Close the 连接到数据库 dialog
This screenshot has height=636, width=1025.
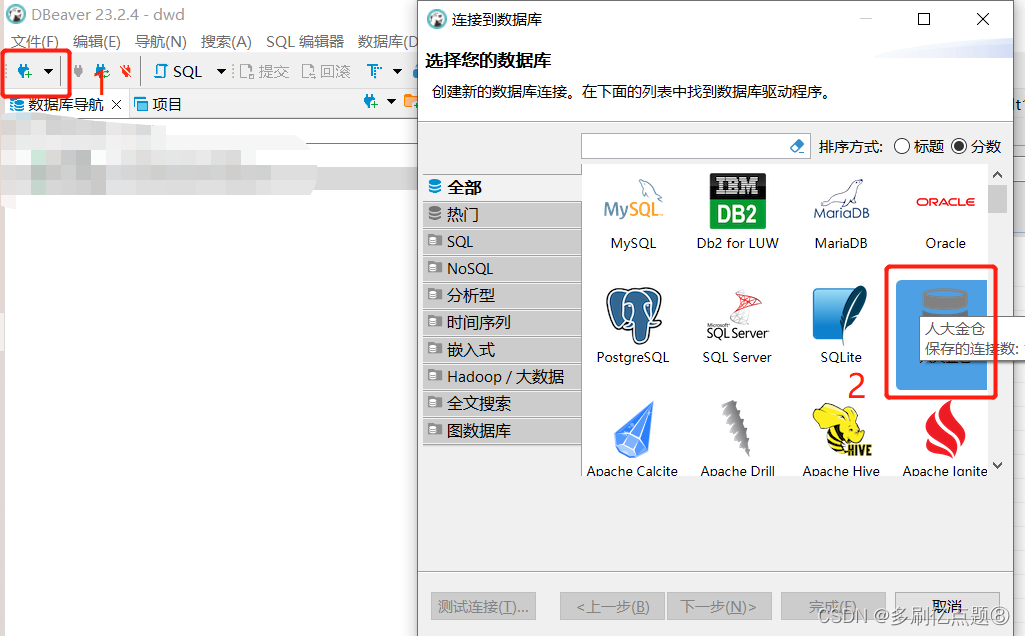pyautogui.click(x=983, y=19)
